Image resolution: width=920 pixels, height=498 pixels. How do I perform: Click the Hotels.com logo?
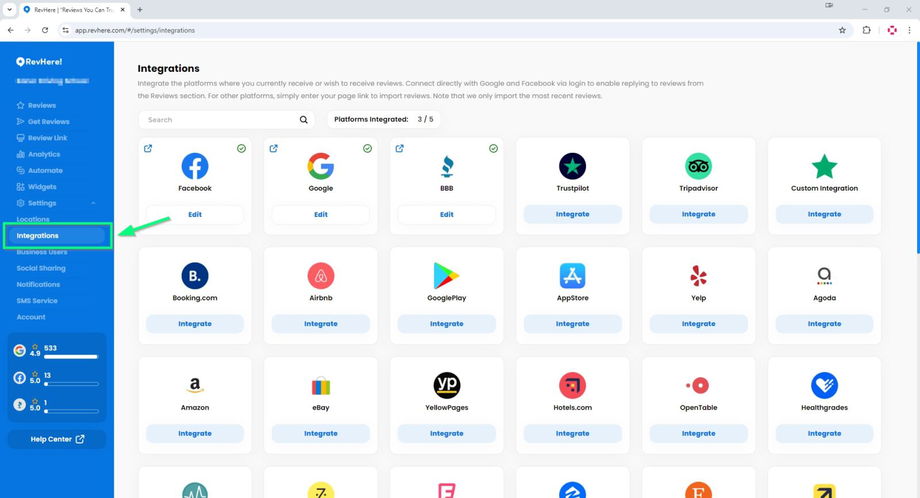point(573,385)
